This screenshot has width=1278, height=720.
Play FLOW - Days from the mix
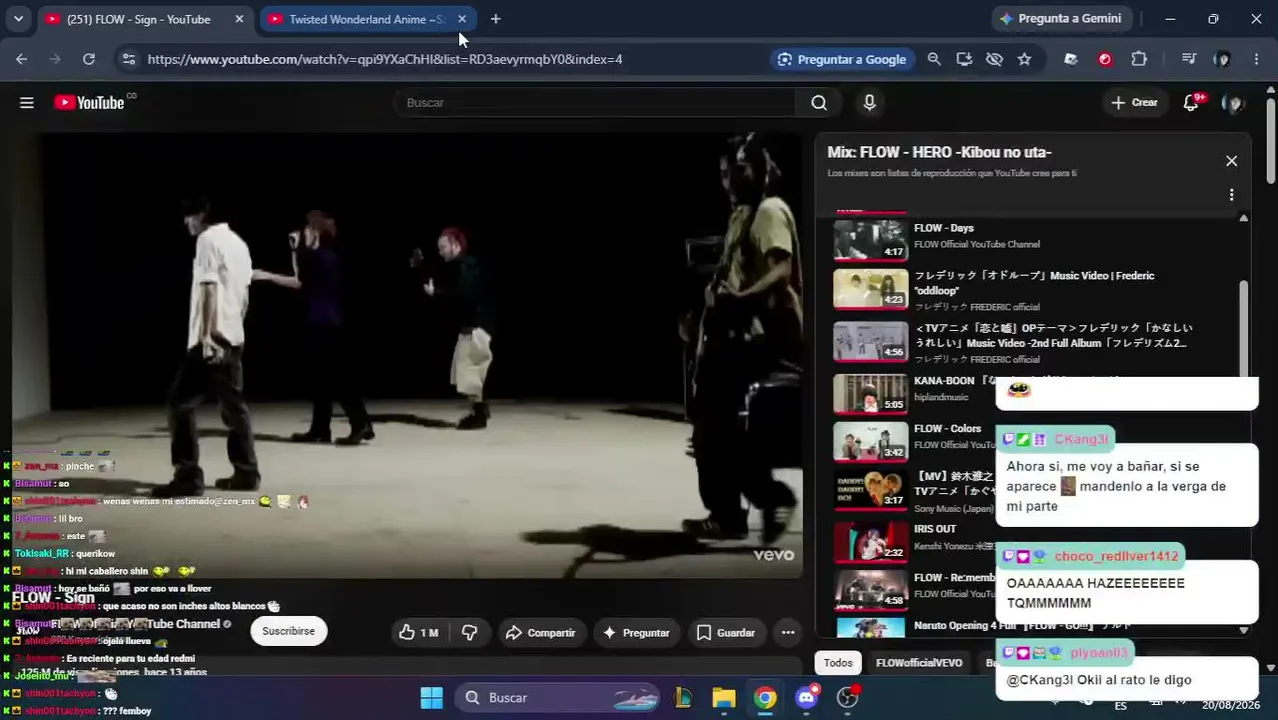943,228
